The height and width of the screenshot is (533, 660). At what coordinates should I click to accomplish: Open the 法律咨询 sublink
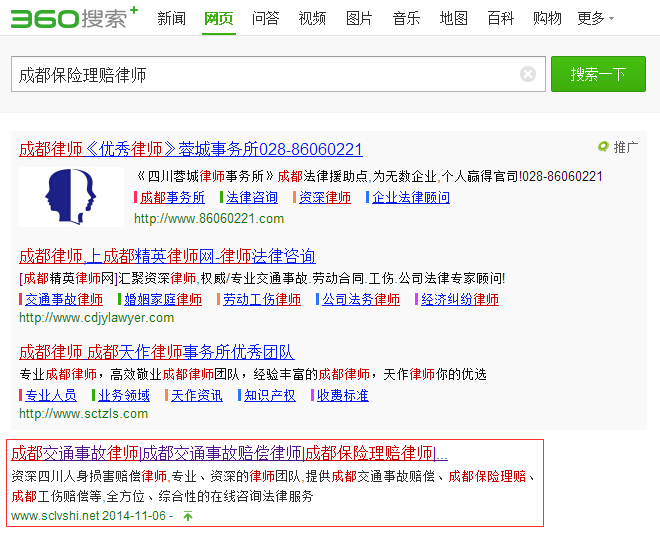[252, 197]
